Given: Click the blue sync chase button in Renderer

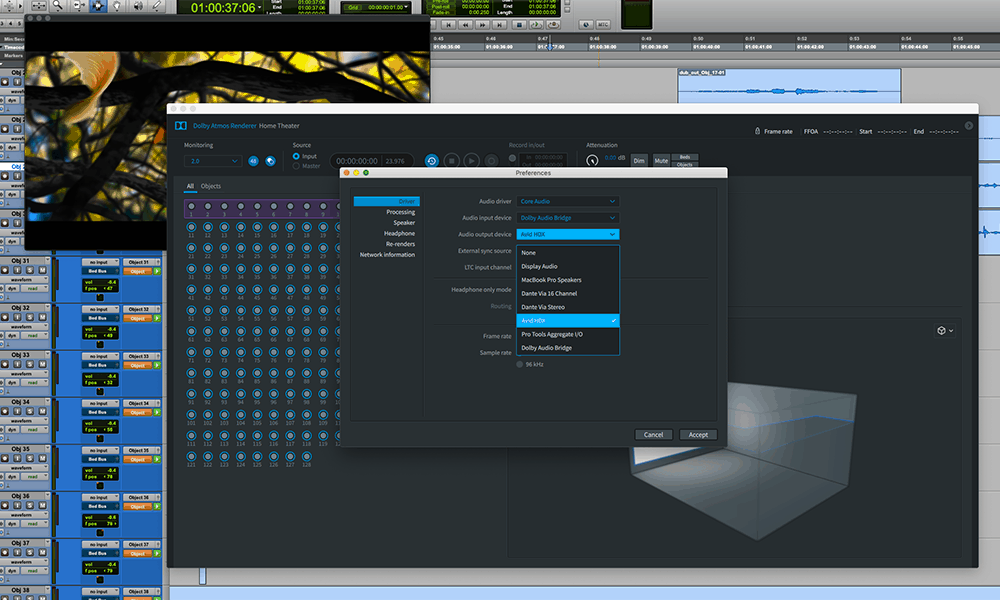Looking at the screenshot, I should [432, 161].
